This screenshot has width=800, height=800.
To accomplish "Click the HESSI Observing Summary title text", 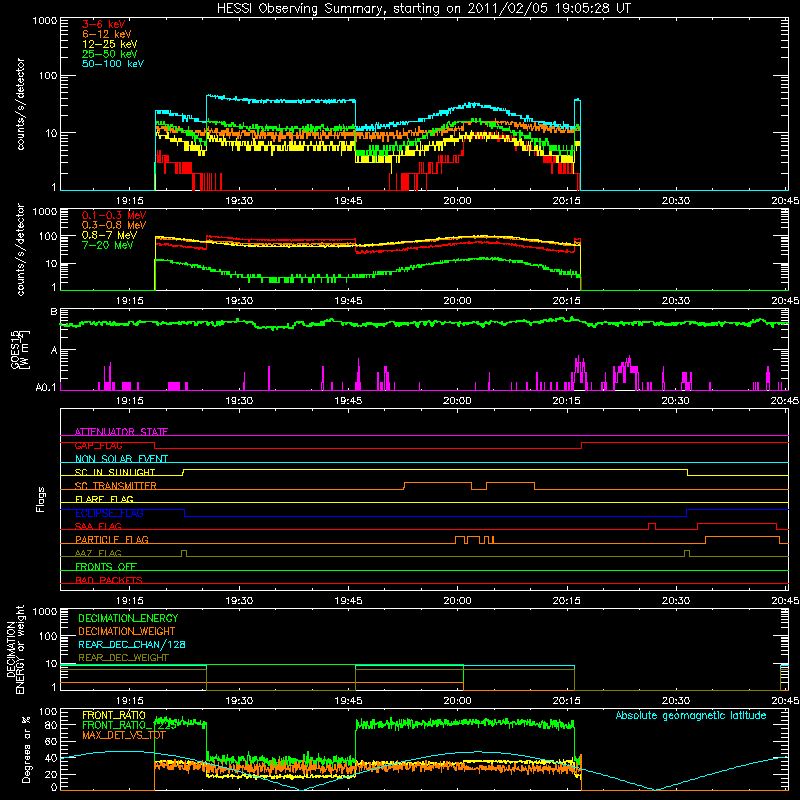I will point(424,9).
